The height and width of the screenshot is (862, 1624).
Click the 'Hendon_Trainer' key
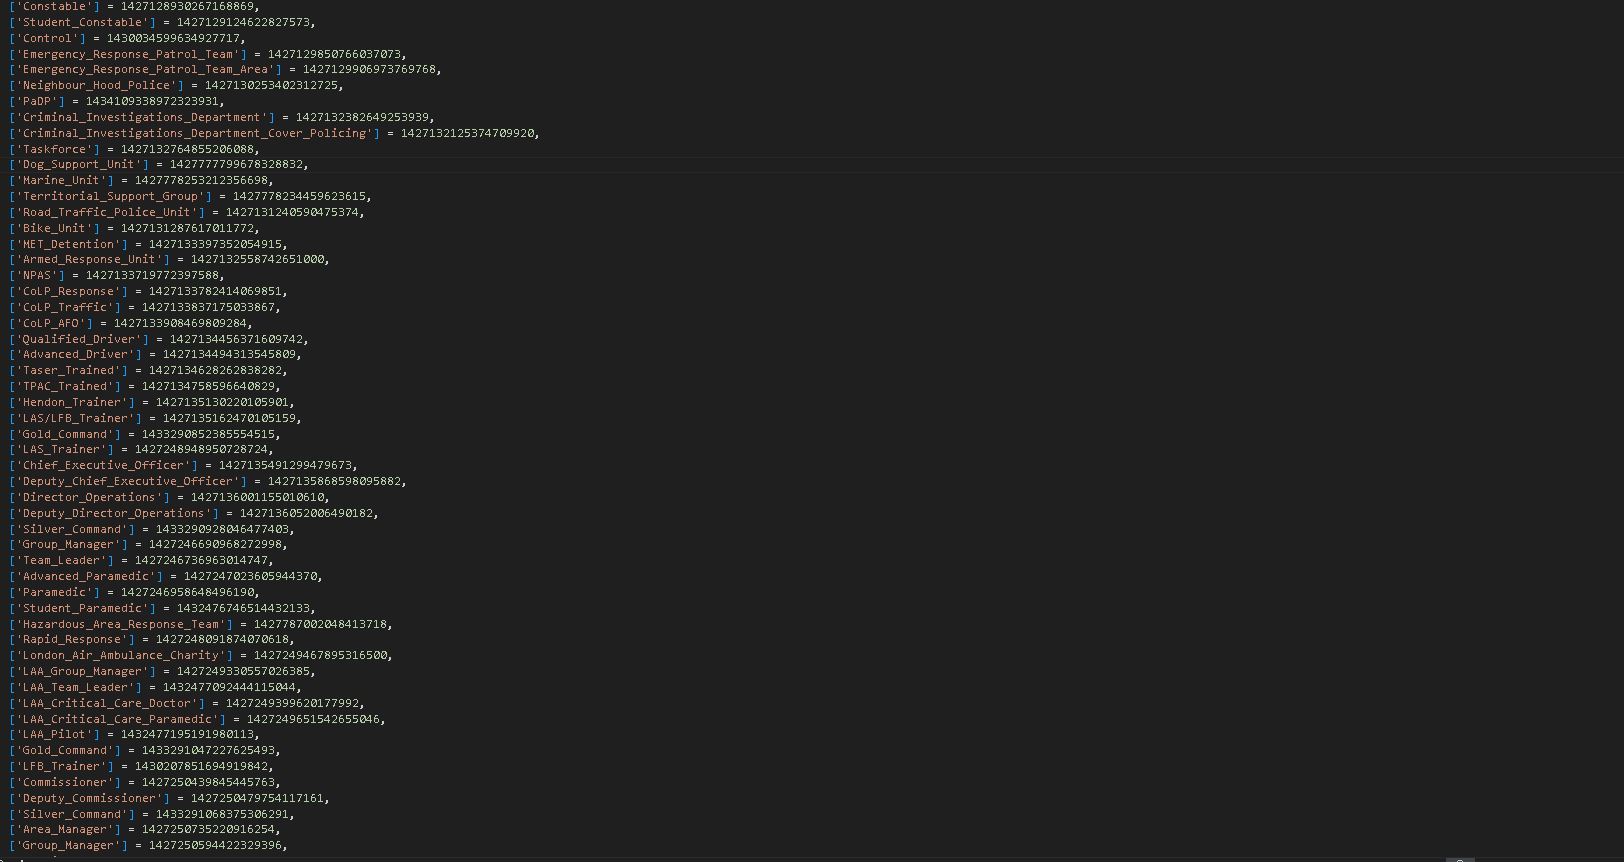[71, 403]
